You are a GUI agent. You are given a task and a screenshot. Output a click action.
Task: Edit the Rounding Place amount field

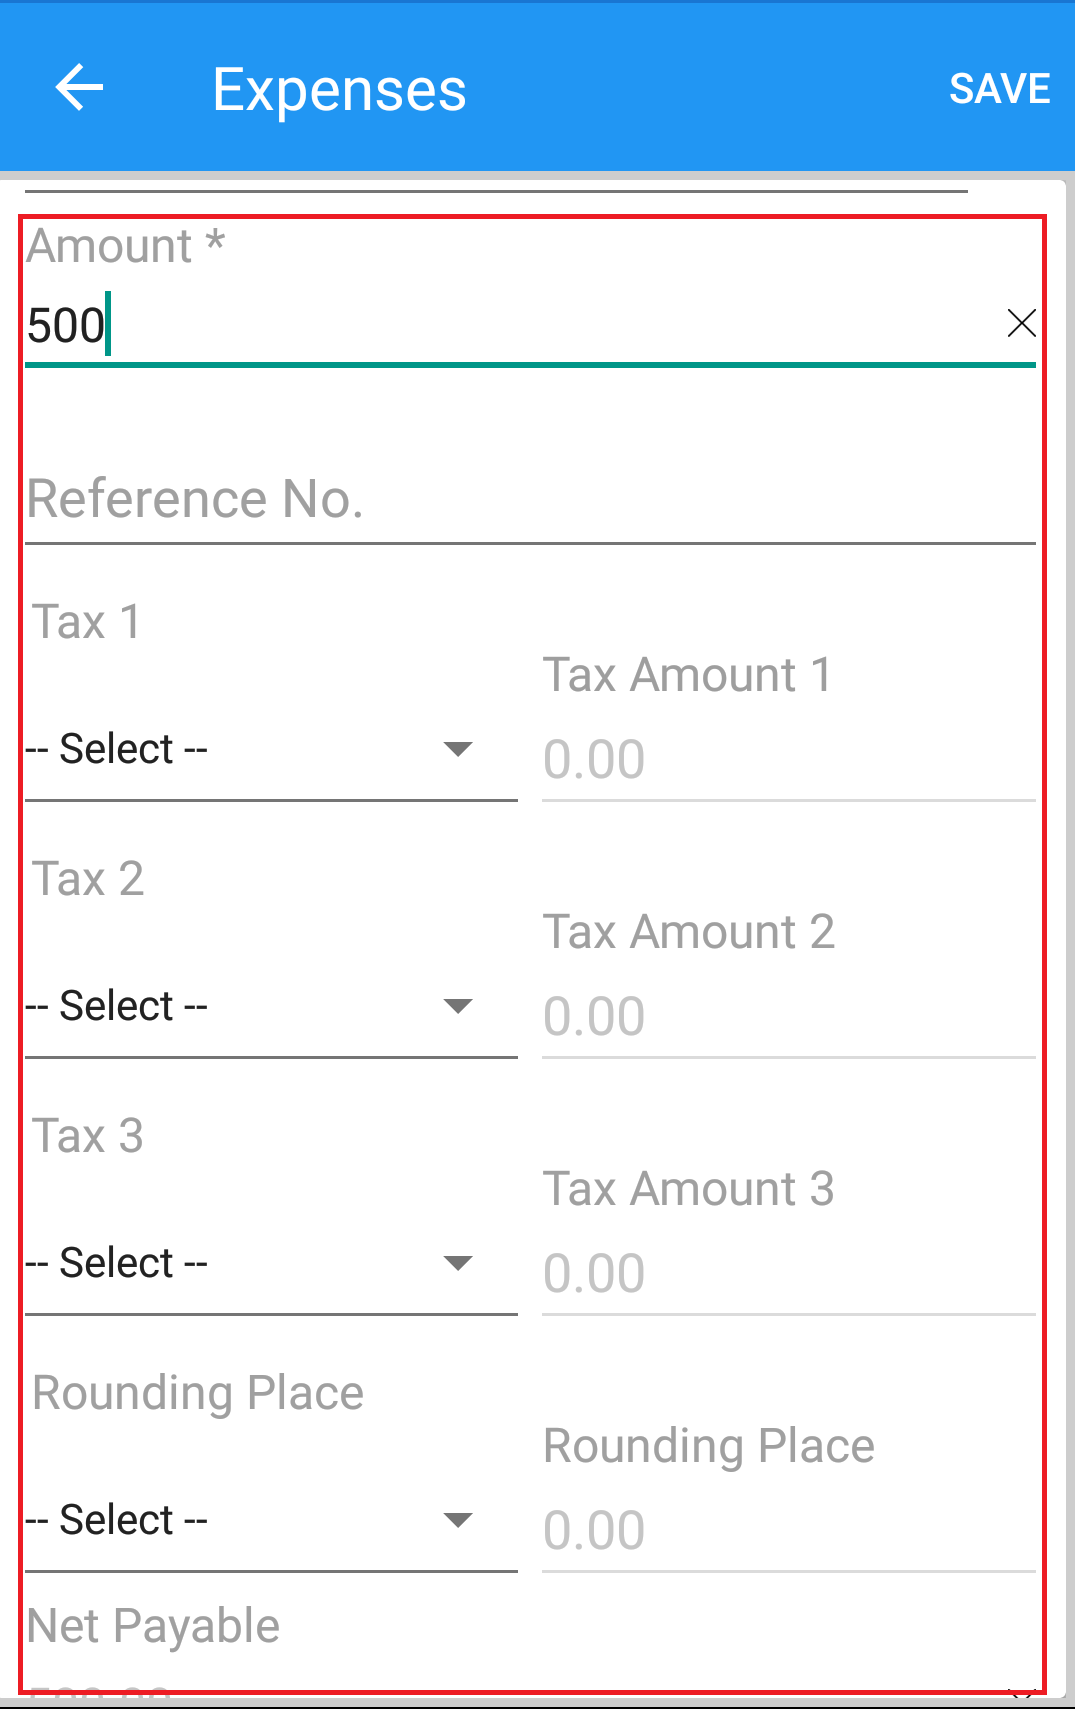tap(788, 1531)
